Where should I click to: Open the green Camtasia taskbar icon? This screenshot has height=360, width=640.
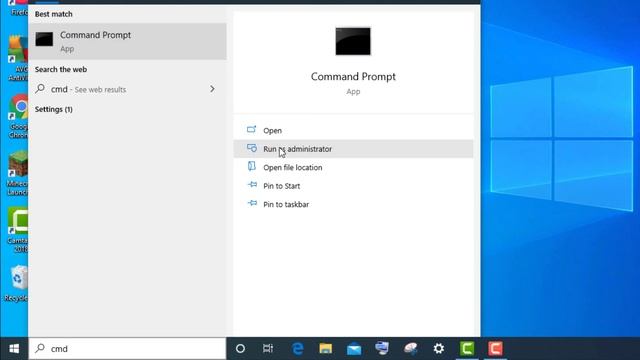(467, 349)
